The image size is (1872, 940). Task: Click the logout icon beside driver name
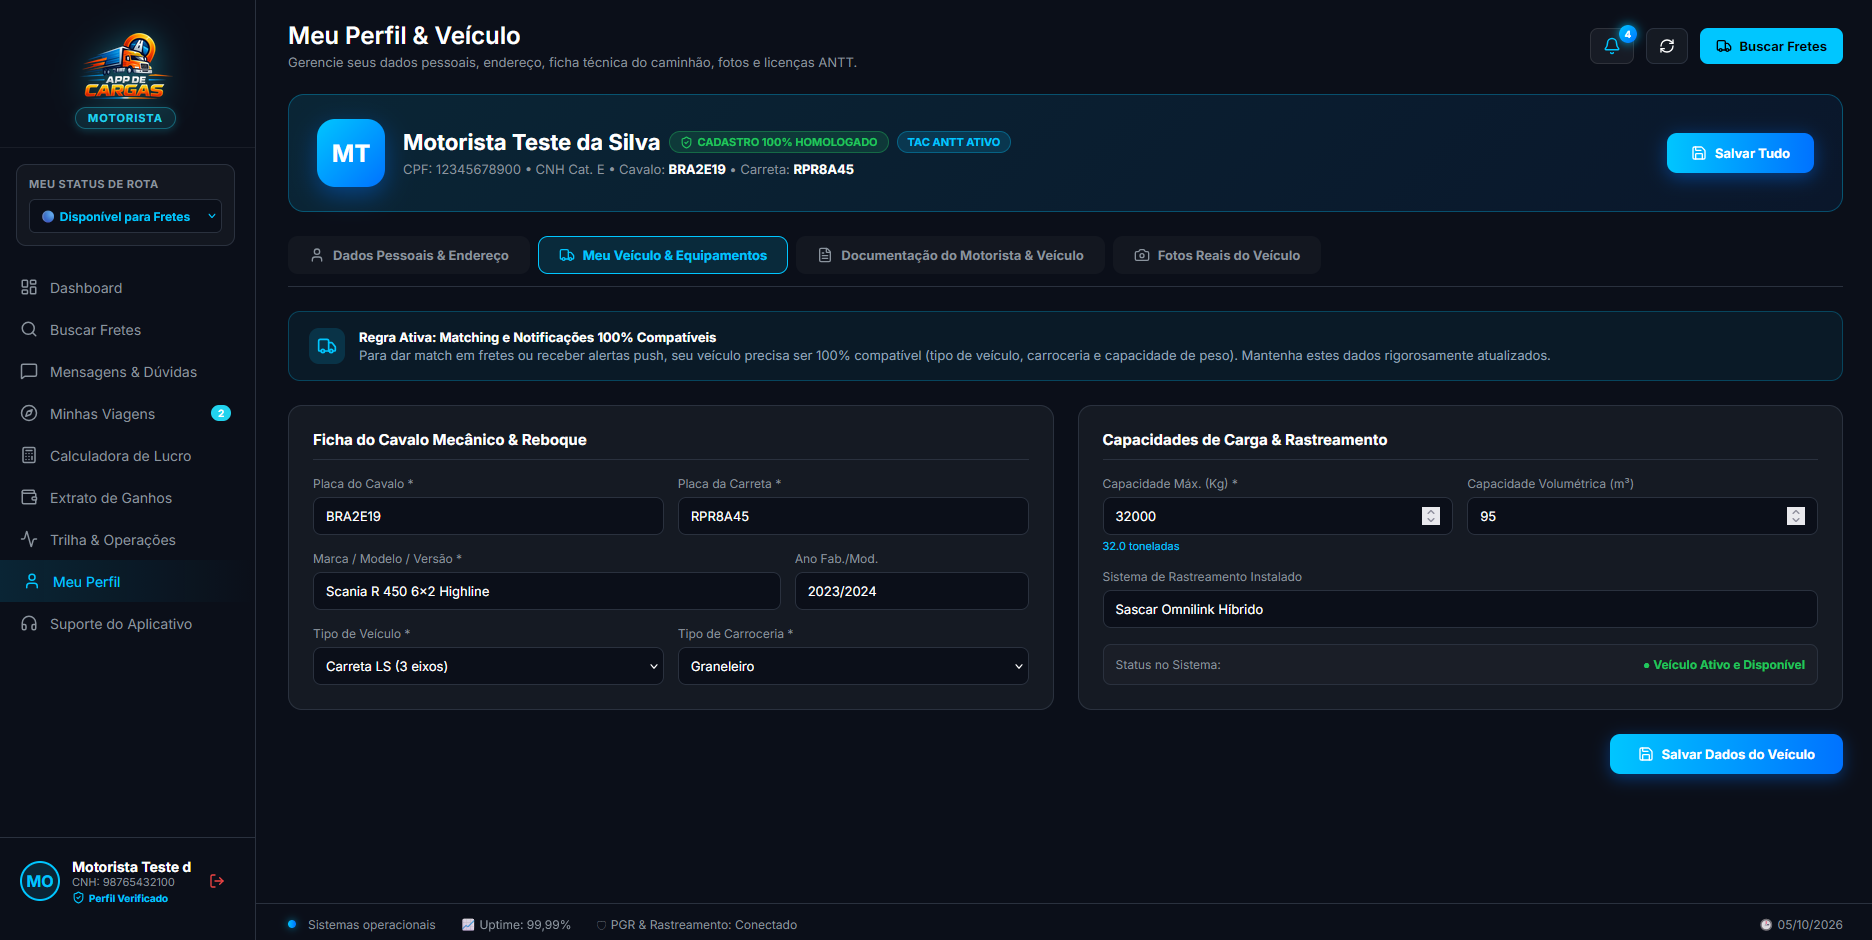coord(217,881)
